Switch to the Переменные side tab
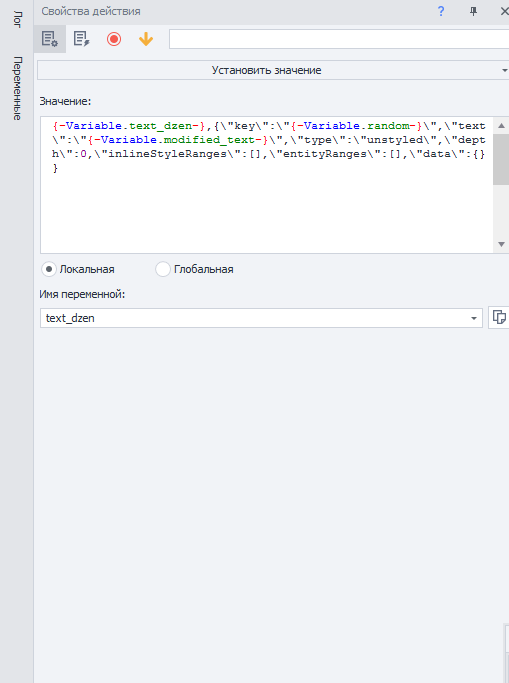The width and height of the screenshot is (509, 683). coord(17,88)
